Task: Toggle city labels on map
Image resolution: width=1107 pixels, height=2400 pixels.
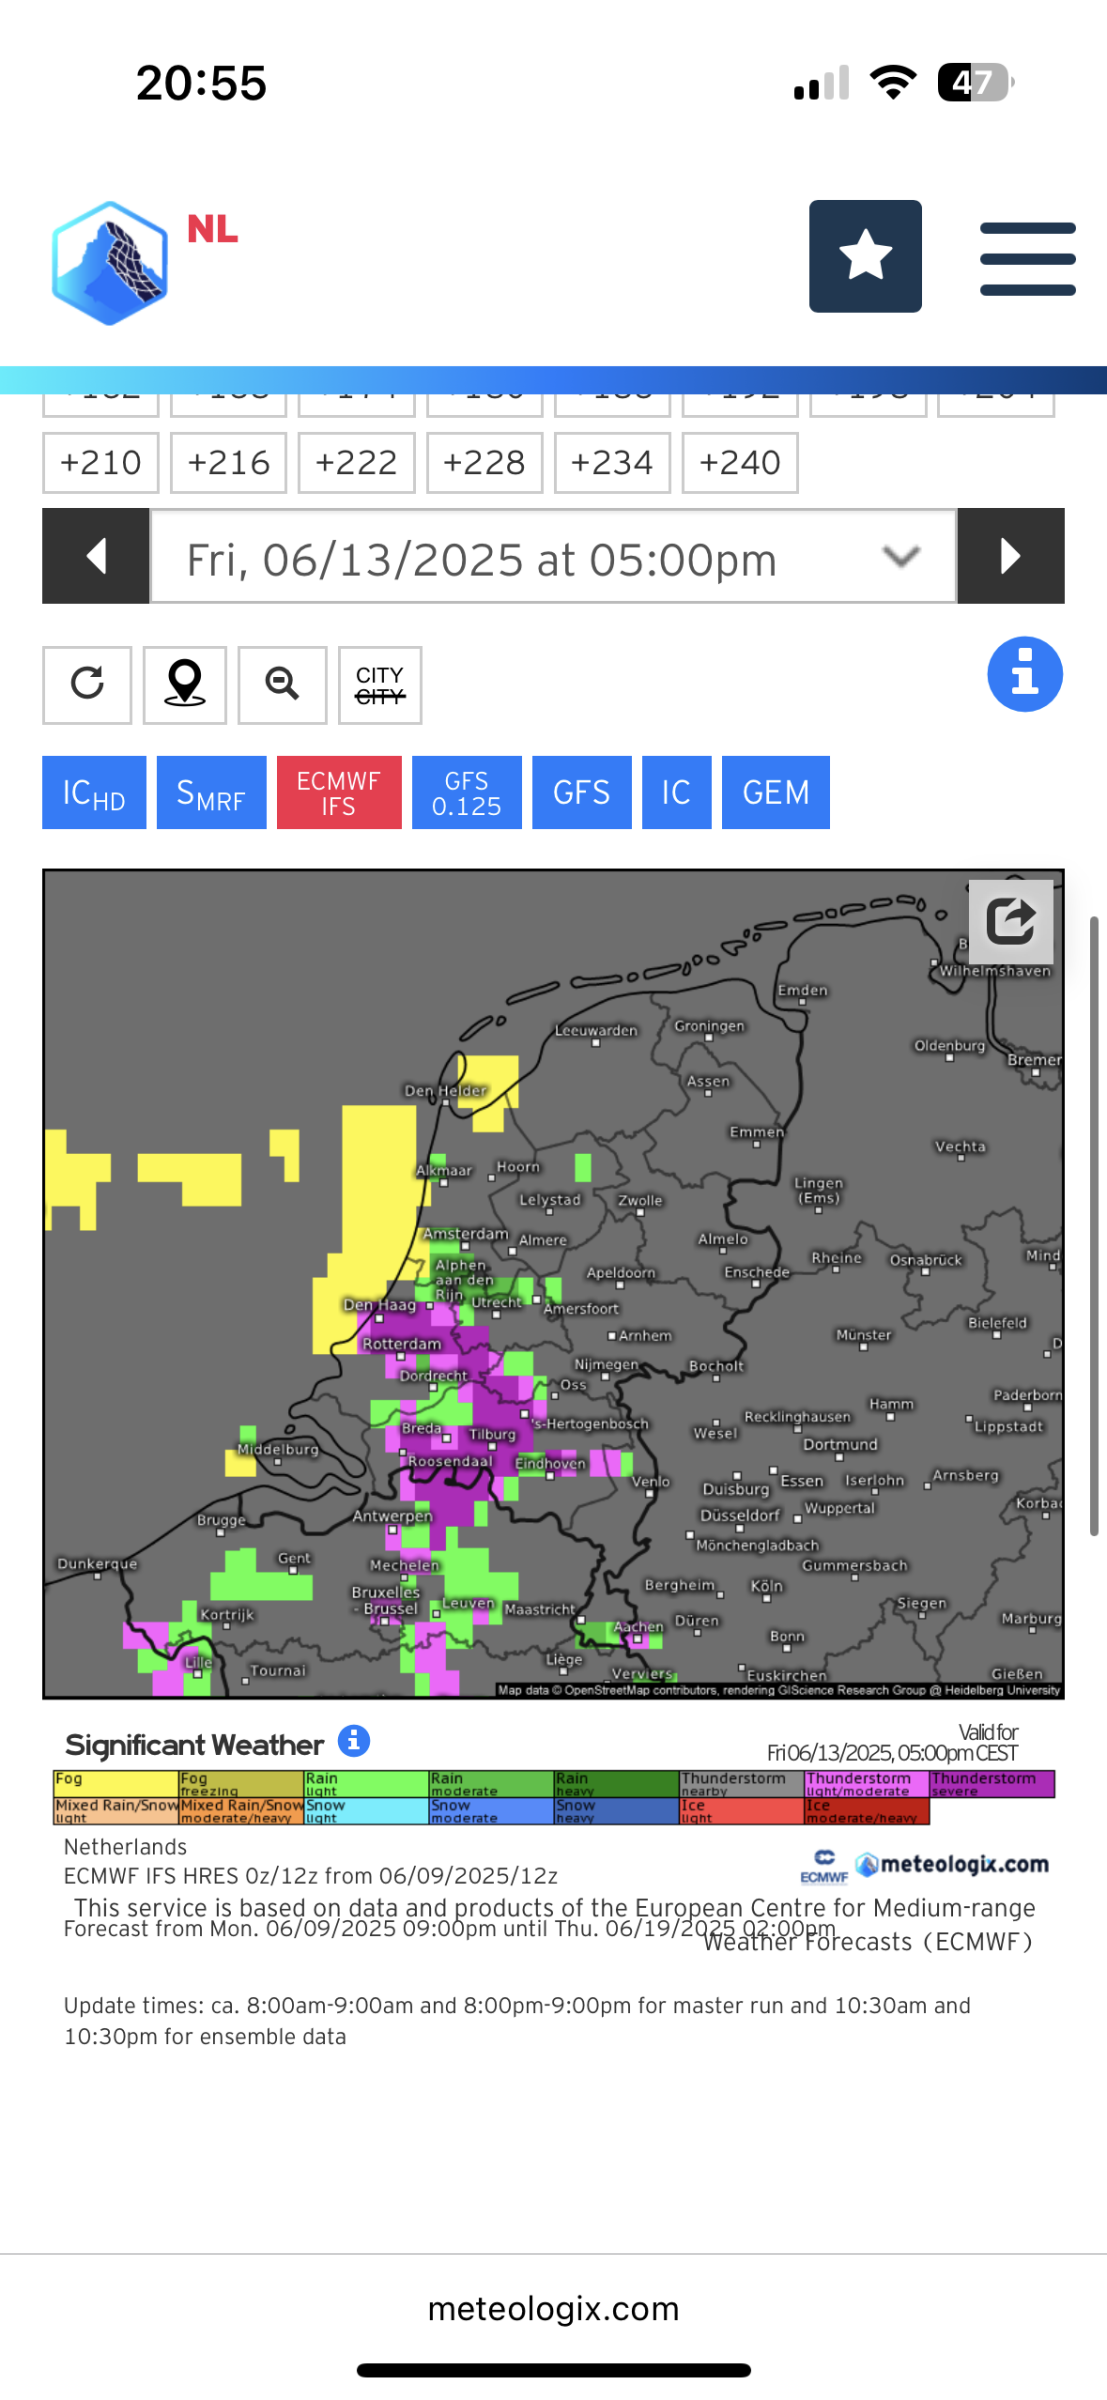Action: (x=380, y=684)
